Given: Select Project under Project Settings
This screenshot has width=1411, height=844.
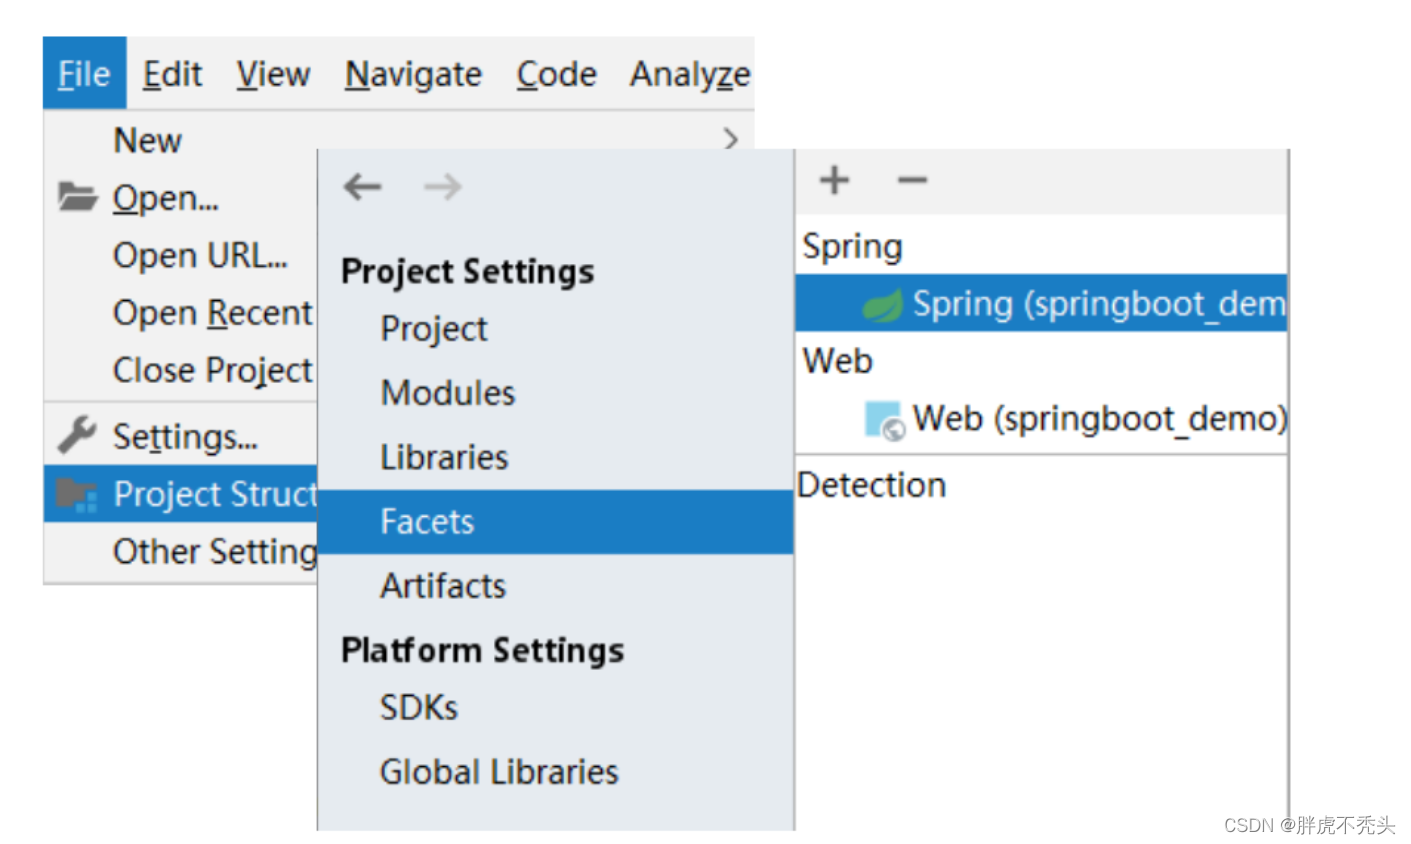Looking at the screenshot, I should (x=434, y=329).
